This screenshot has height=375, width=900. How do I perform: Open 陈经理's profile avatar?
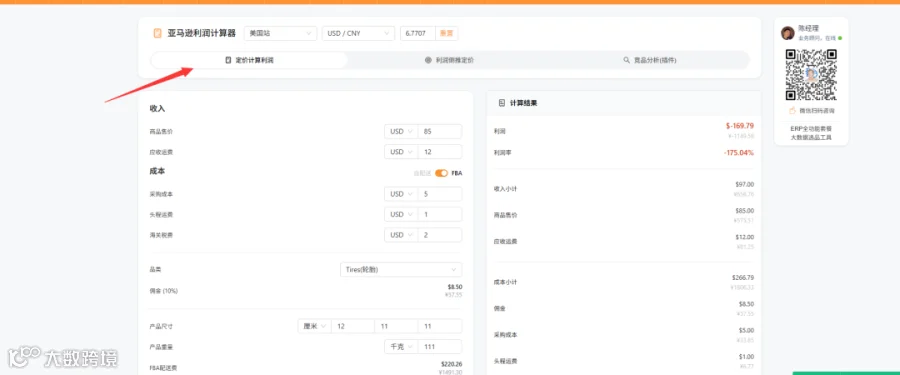(788, 33)
